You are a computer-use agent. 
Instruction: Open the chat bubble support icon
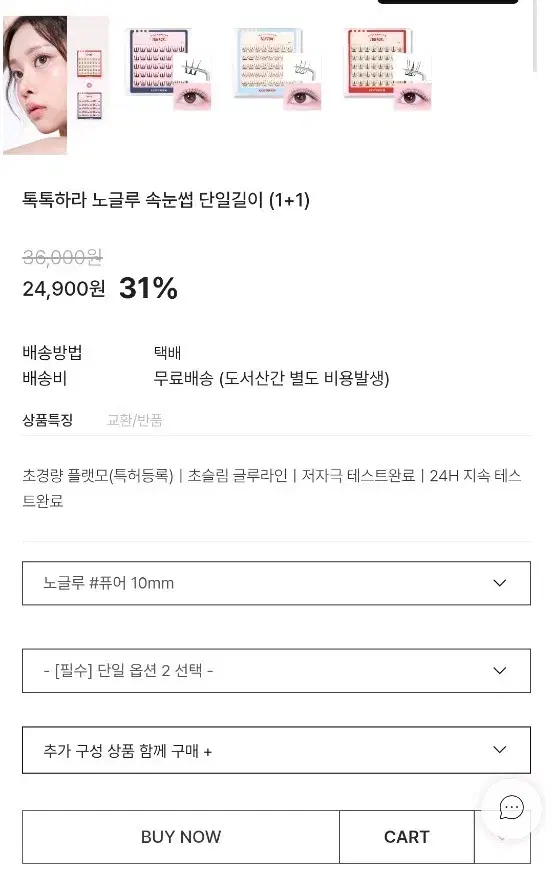click(511, 807)
